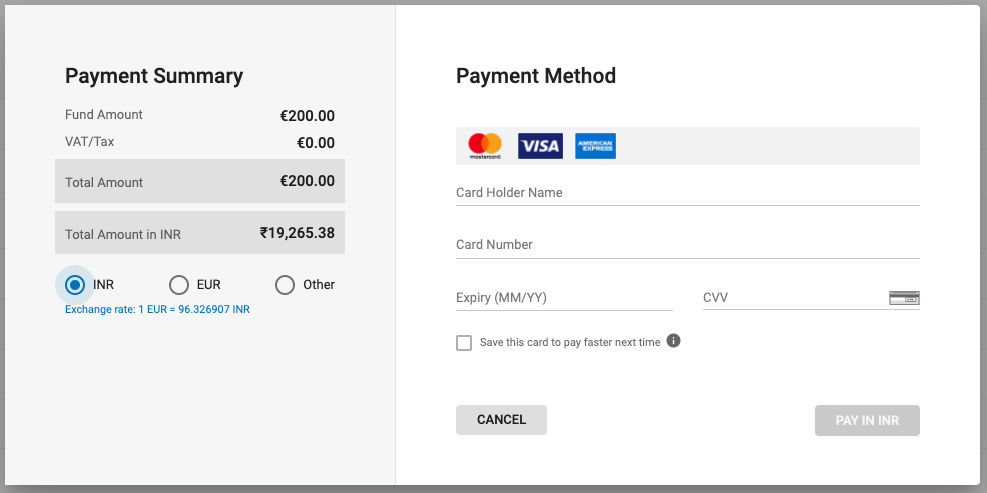The width and height of the screenshot is (987, 493).
Task: Click the Visa card logo
Action: (x=540, y=146)
